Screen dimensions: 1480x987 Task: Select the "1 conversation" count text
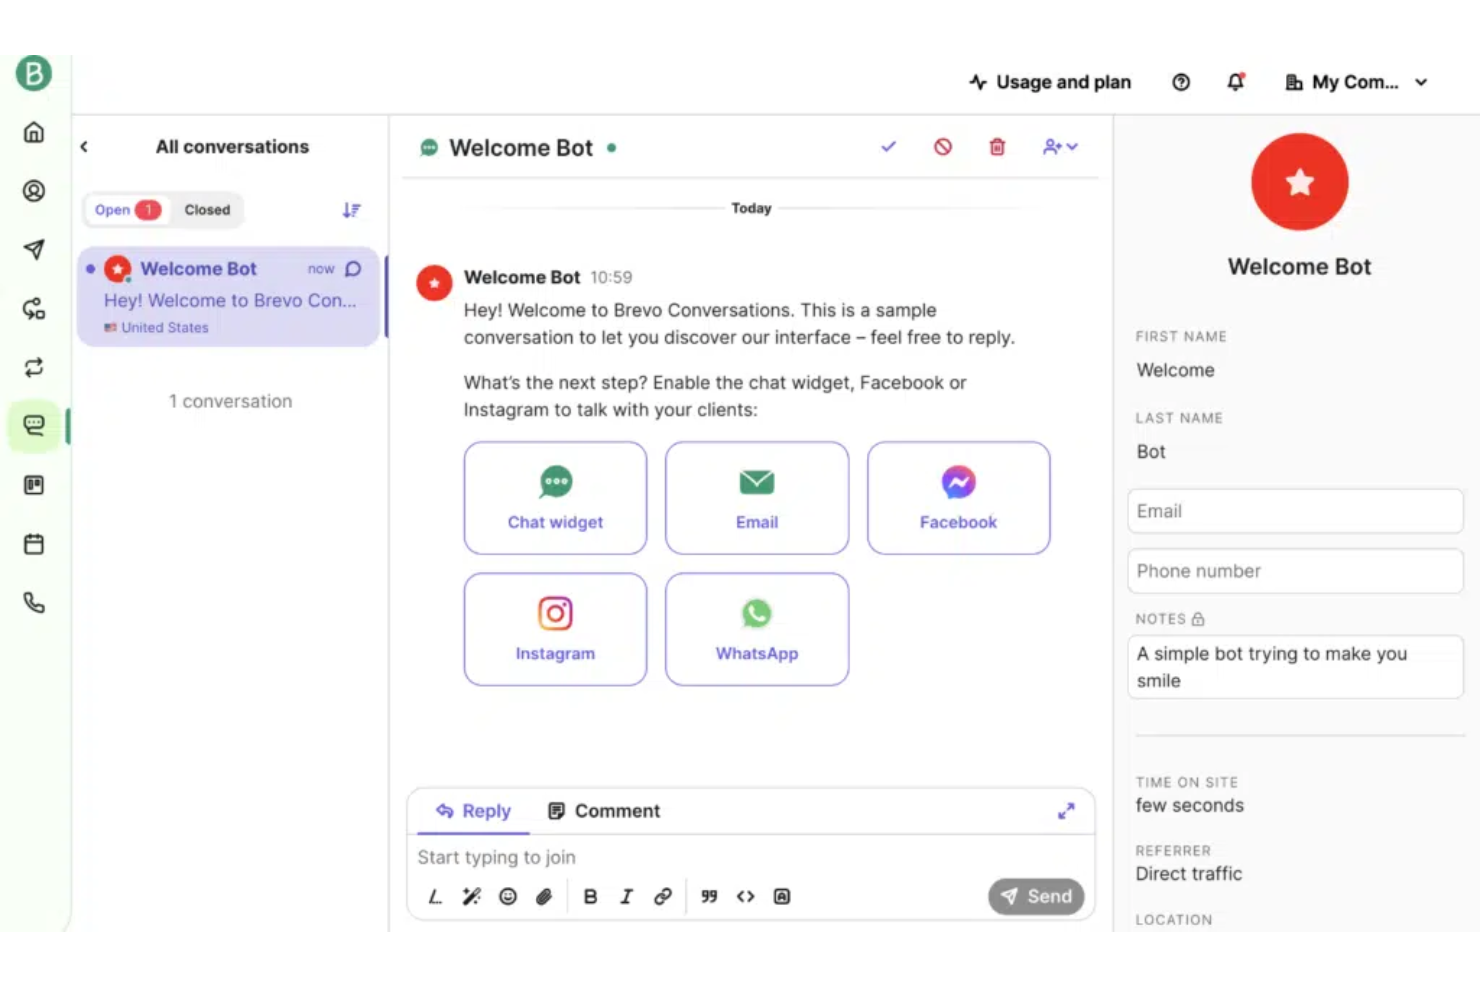coord(230,401)
